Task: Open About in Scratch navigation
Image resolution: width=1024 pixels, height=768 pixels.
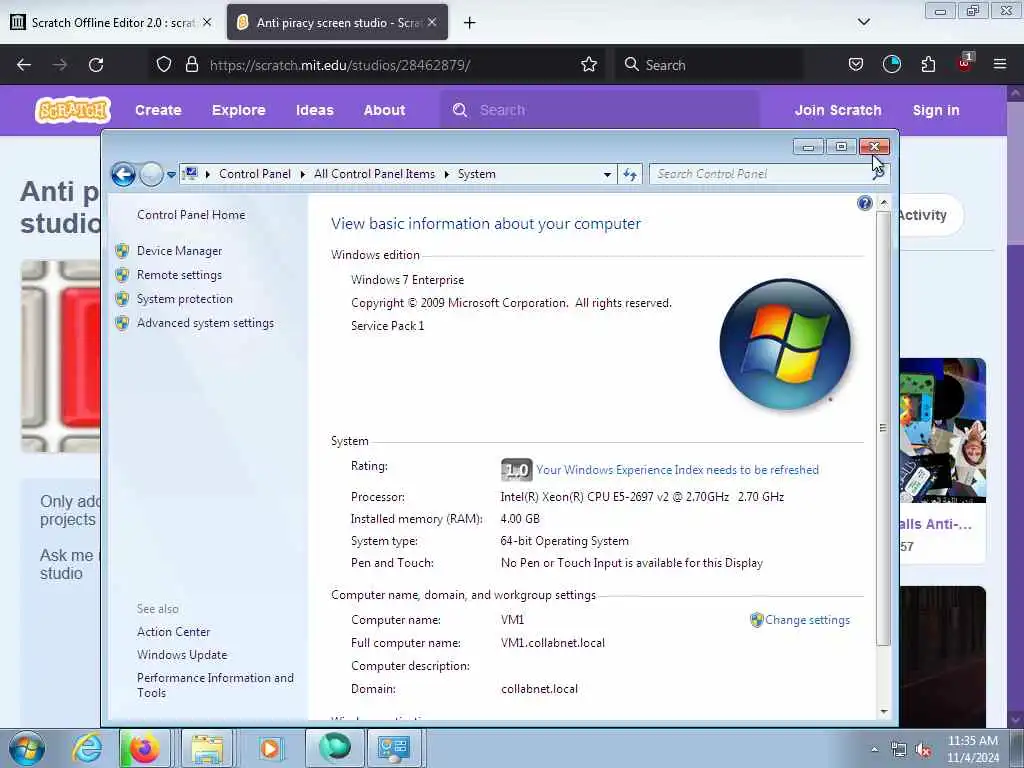Action: point(385,110)
